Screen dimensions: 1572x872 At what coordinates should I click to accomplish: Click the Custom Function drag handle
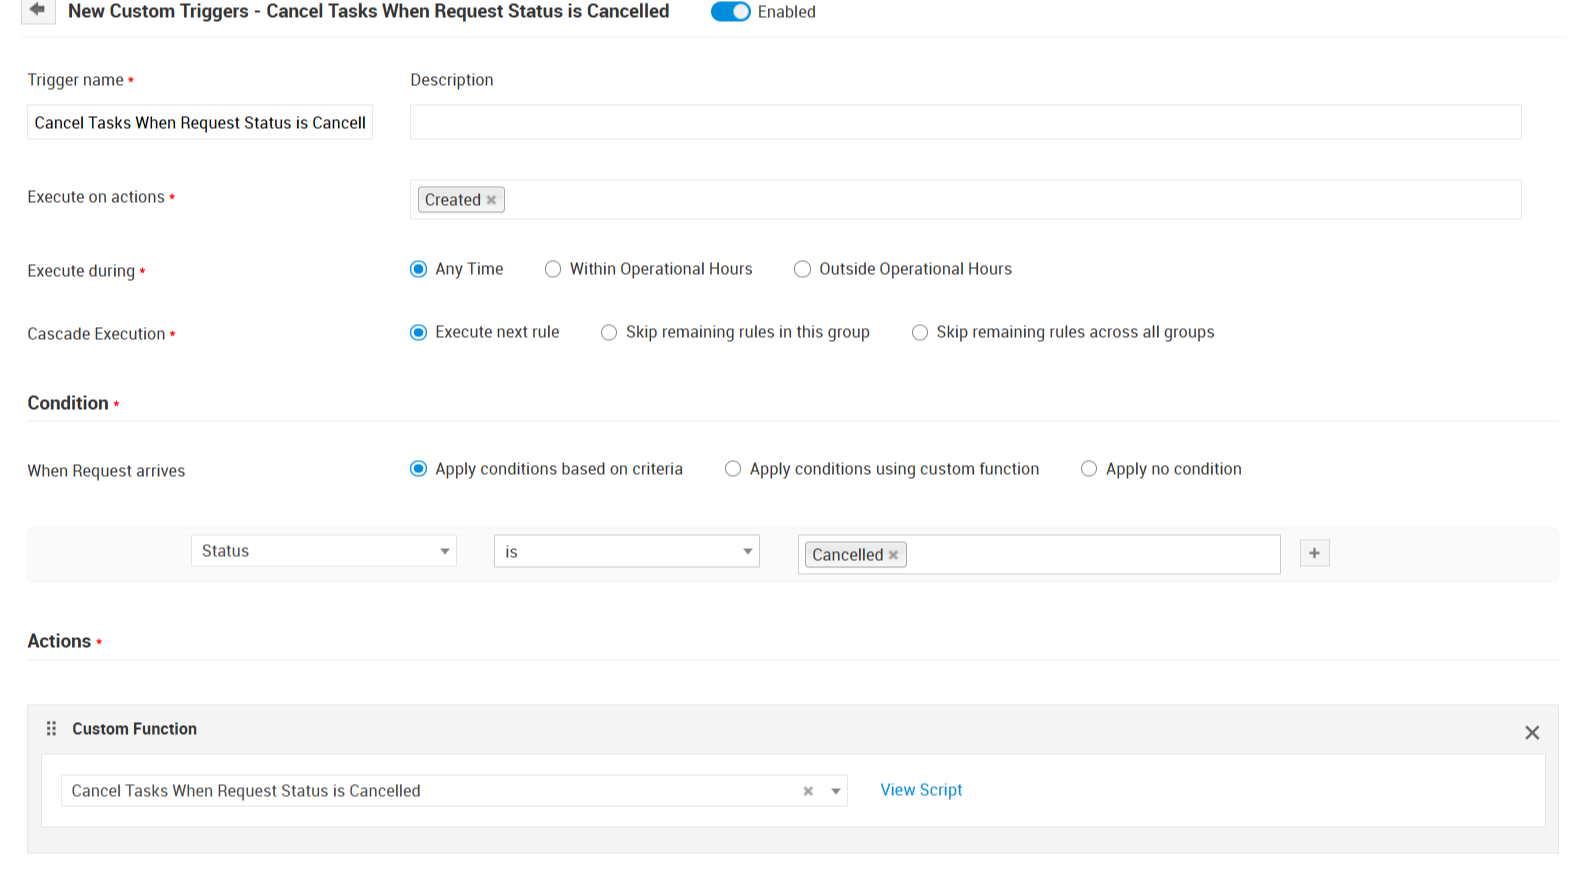coord(52,729)
